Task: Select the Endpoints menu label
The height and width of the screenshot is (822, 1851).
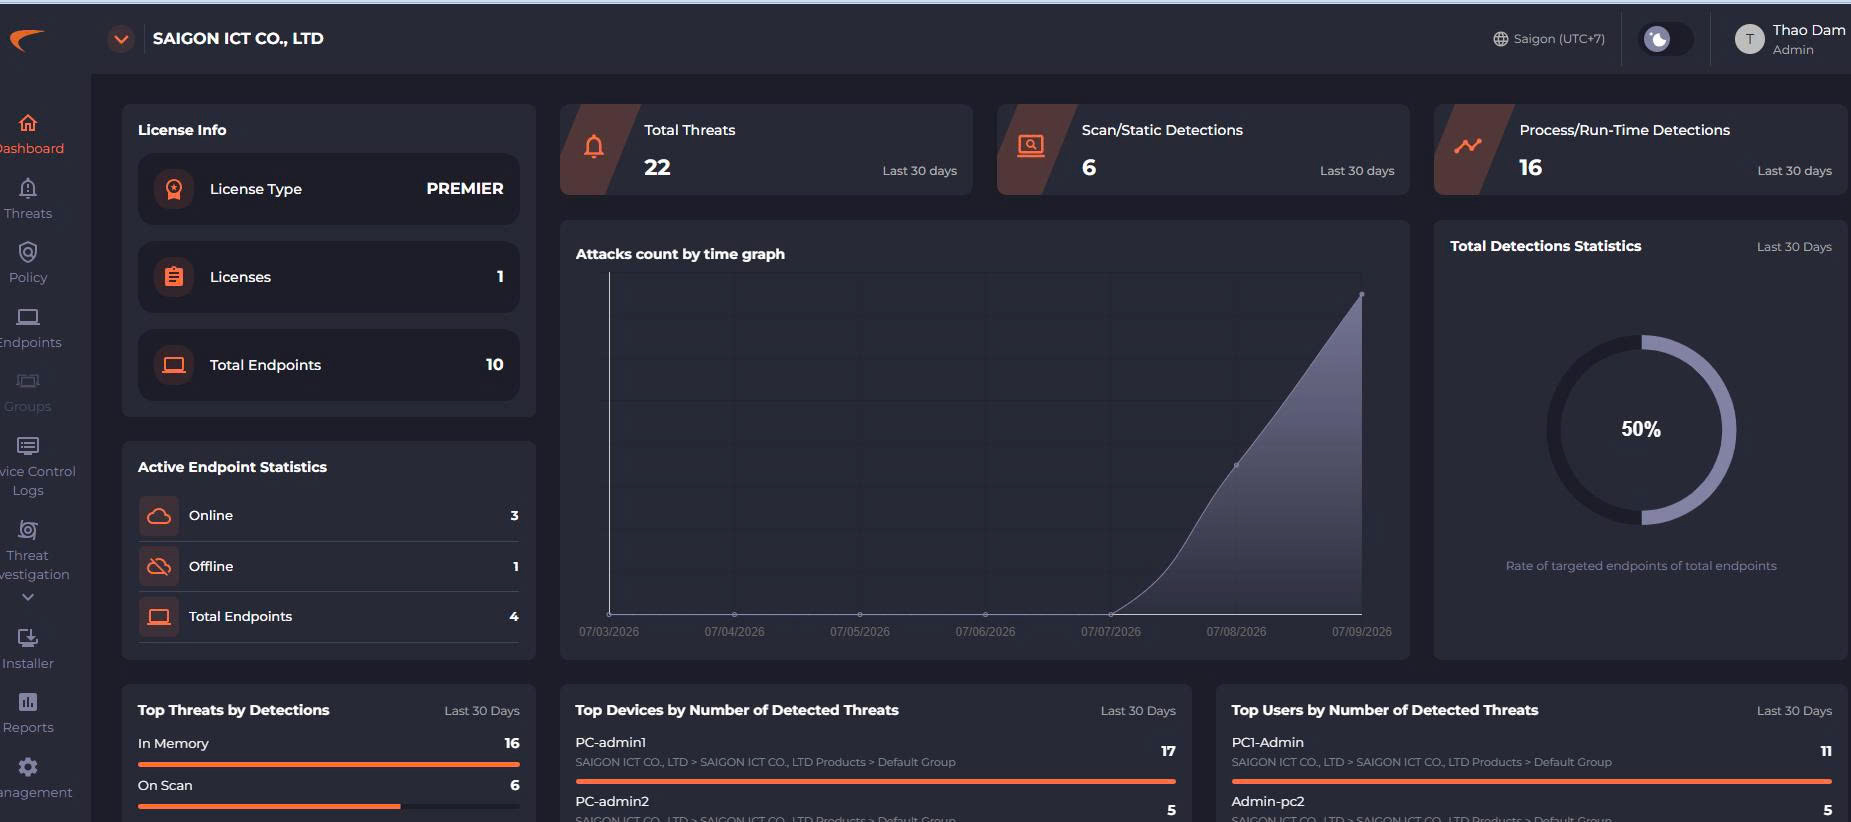Action: pyautogui.click(x=31, y=342)
